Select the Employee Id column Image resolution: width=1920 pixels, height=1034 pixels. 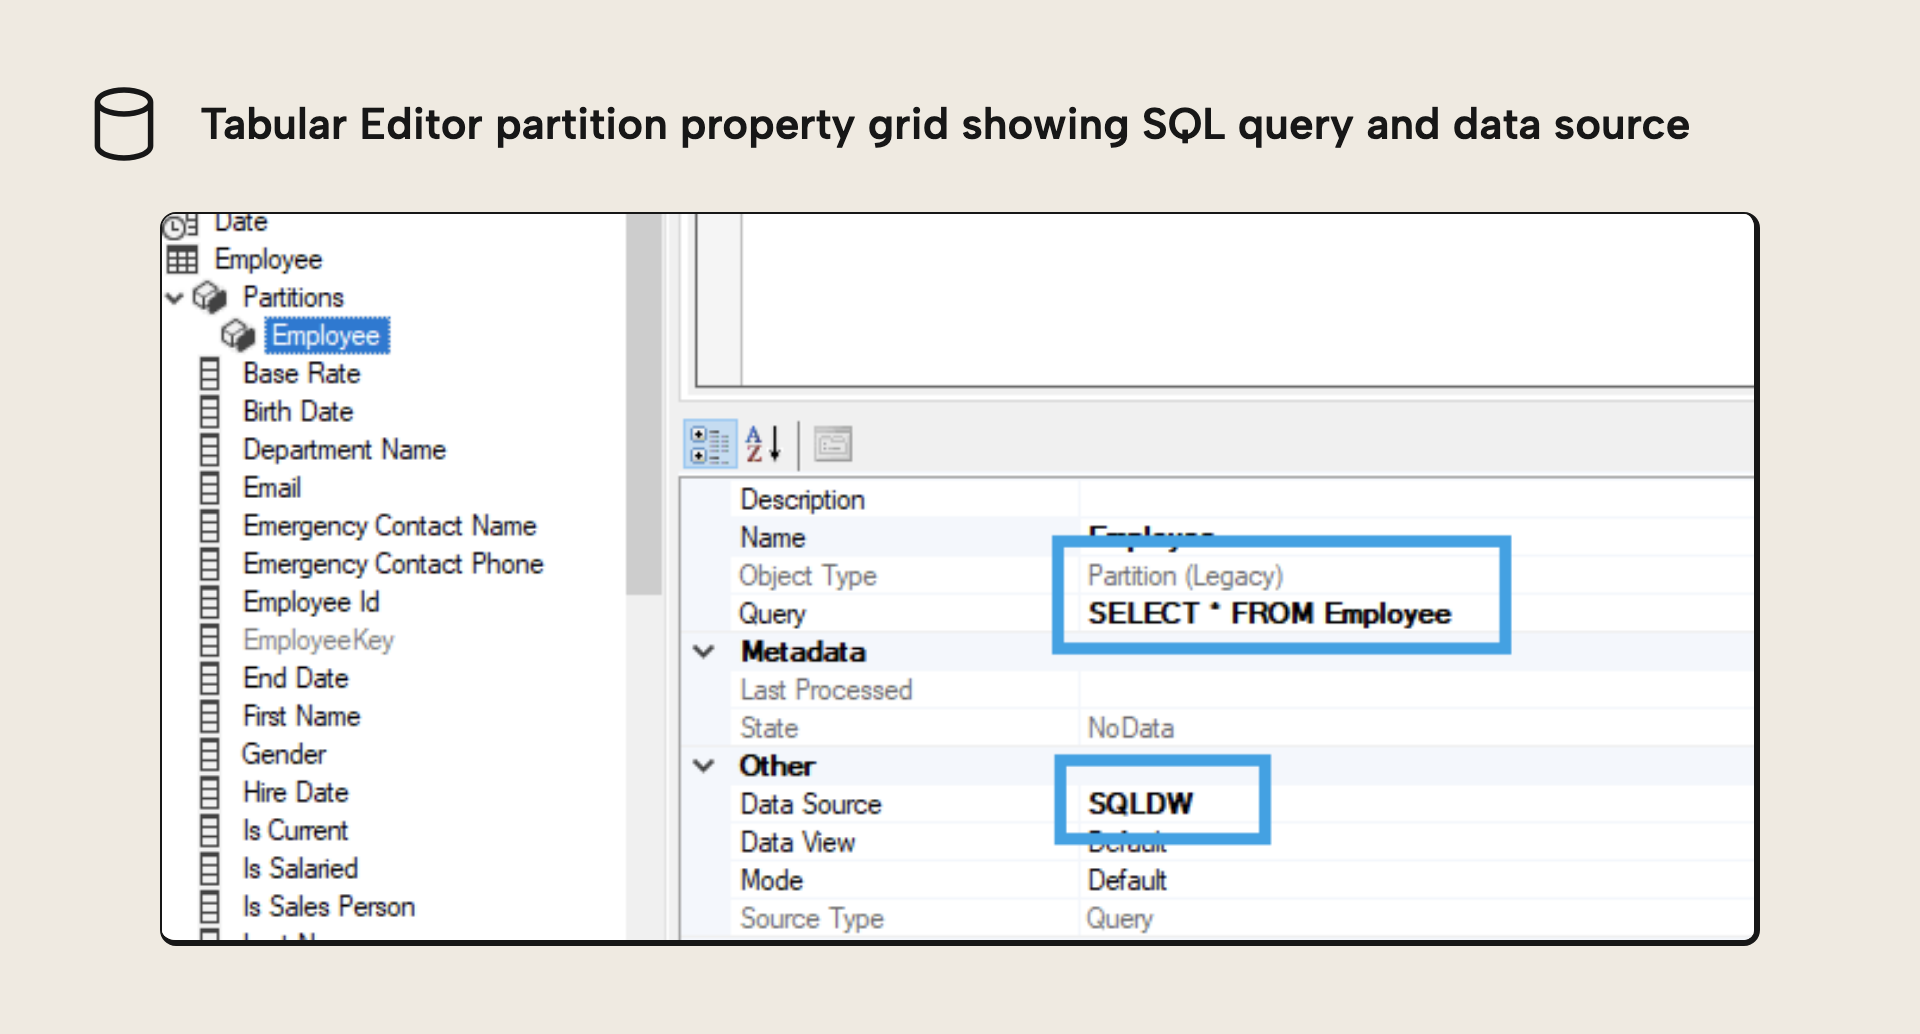[311, 602]
